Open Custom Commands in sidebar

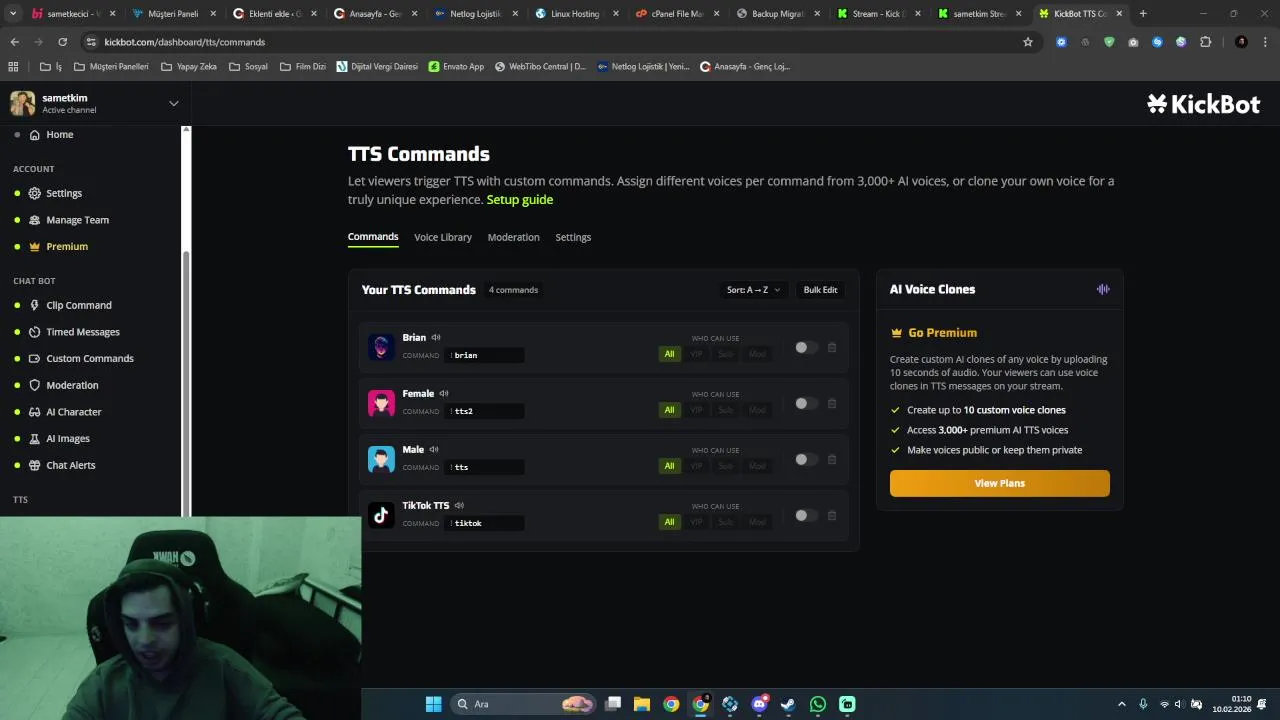(x=90, y=358)
